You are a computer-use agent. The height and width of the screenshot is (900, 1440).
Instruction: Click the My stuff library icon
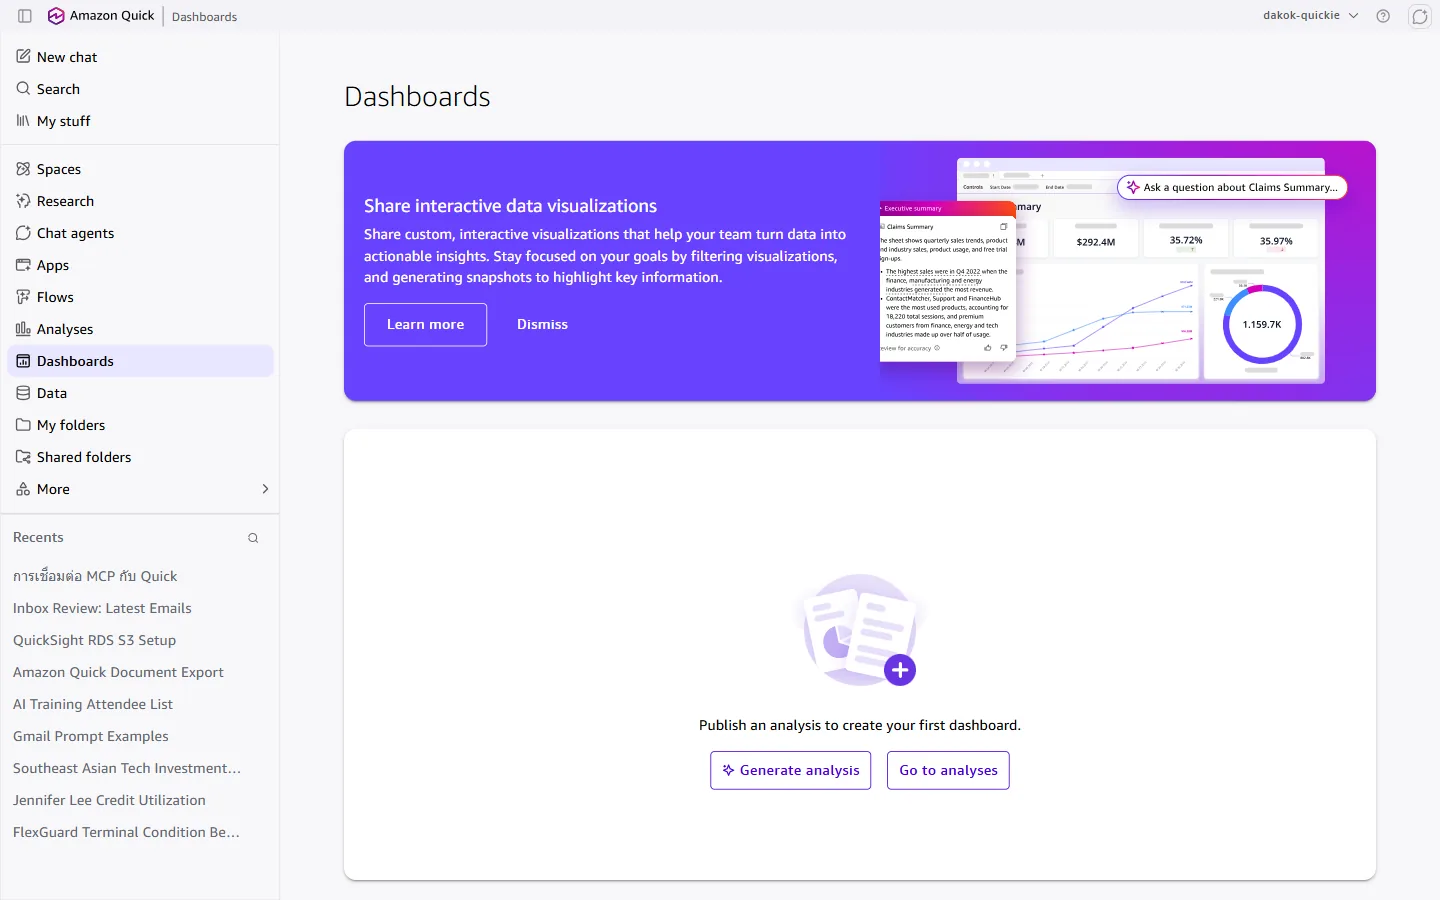[23, 121]
